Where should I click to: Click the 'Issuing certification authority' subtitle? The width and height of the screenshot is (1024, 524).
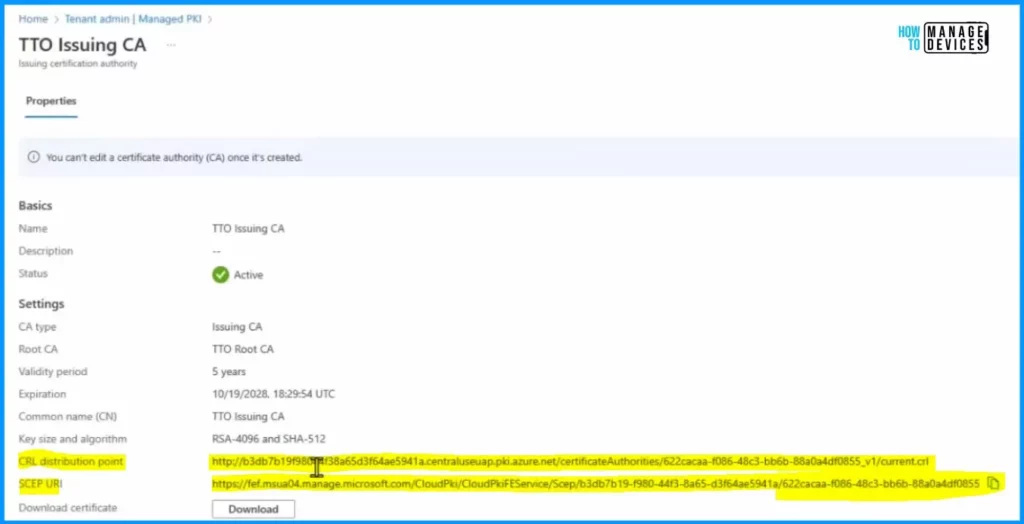(x=78, y=63)
